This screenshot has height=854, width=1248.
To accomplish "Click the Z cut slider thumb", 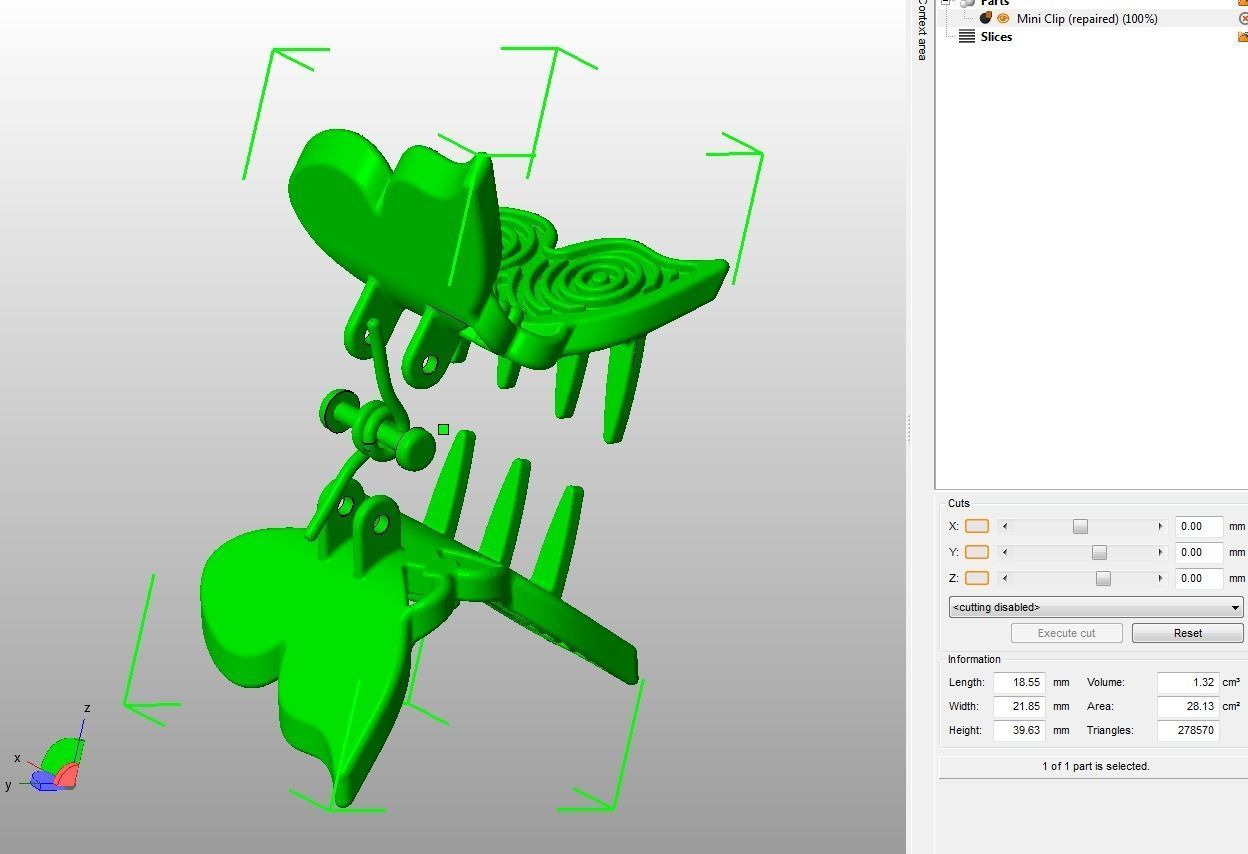I will (x=1103, y=578).
